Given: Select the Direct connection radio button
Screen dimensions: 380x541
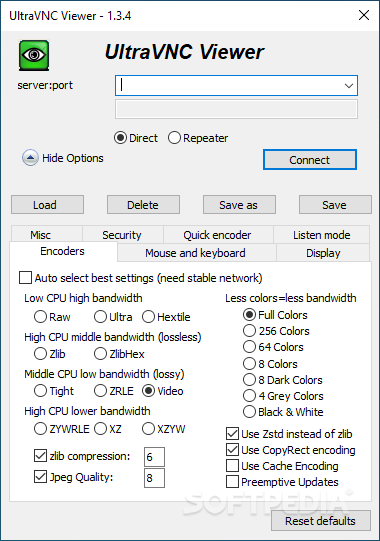Looking at the screenshot, I should 120,138.
